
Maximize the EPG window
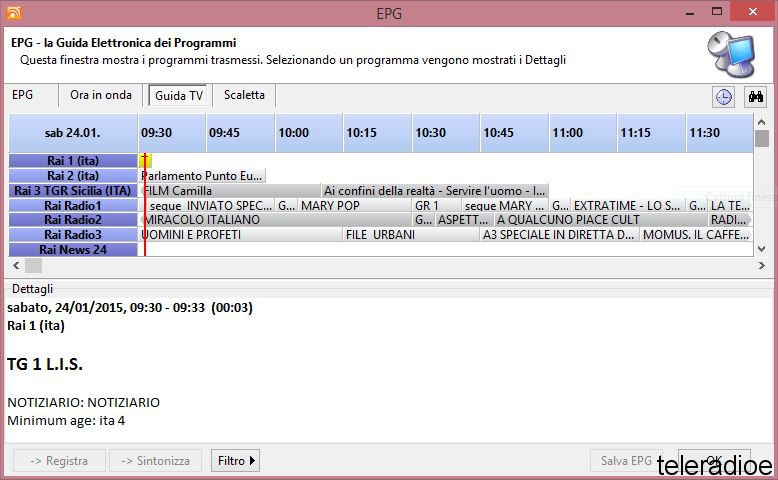point(716,12)
